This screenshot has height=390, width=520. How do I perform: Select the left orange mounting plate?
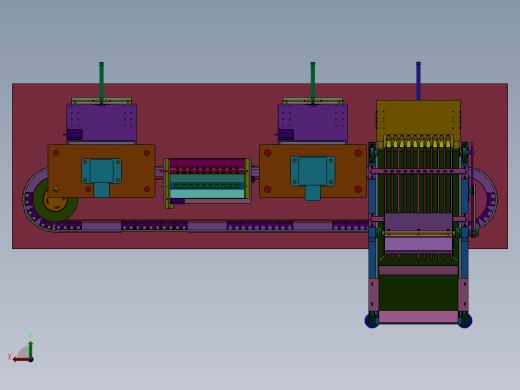102,171
